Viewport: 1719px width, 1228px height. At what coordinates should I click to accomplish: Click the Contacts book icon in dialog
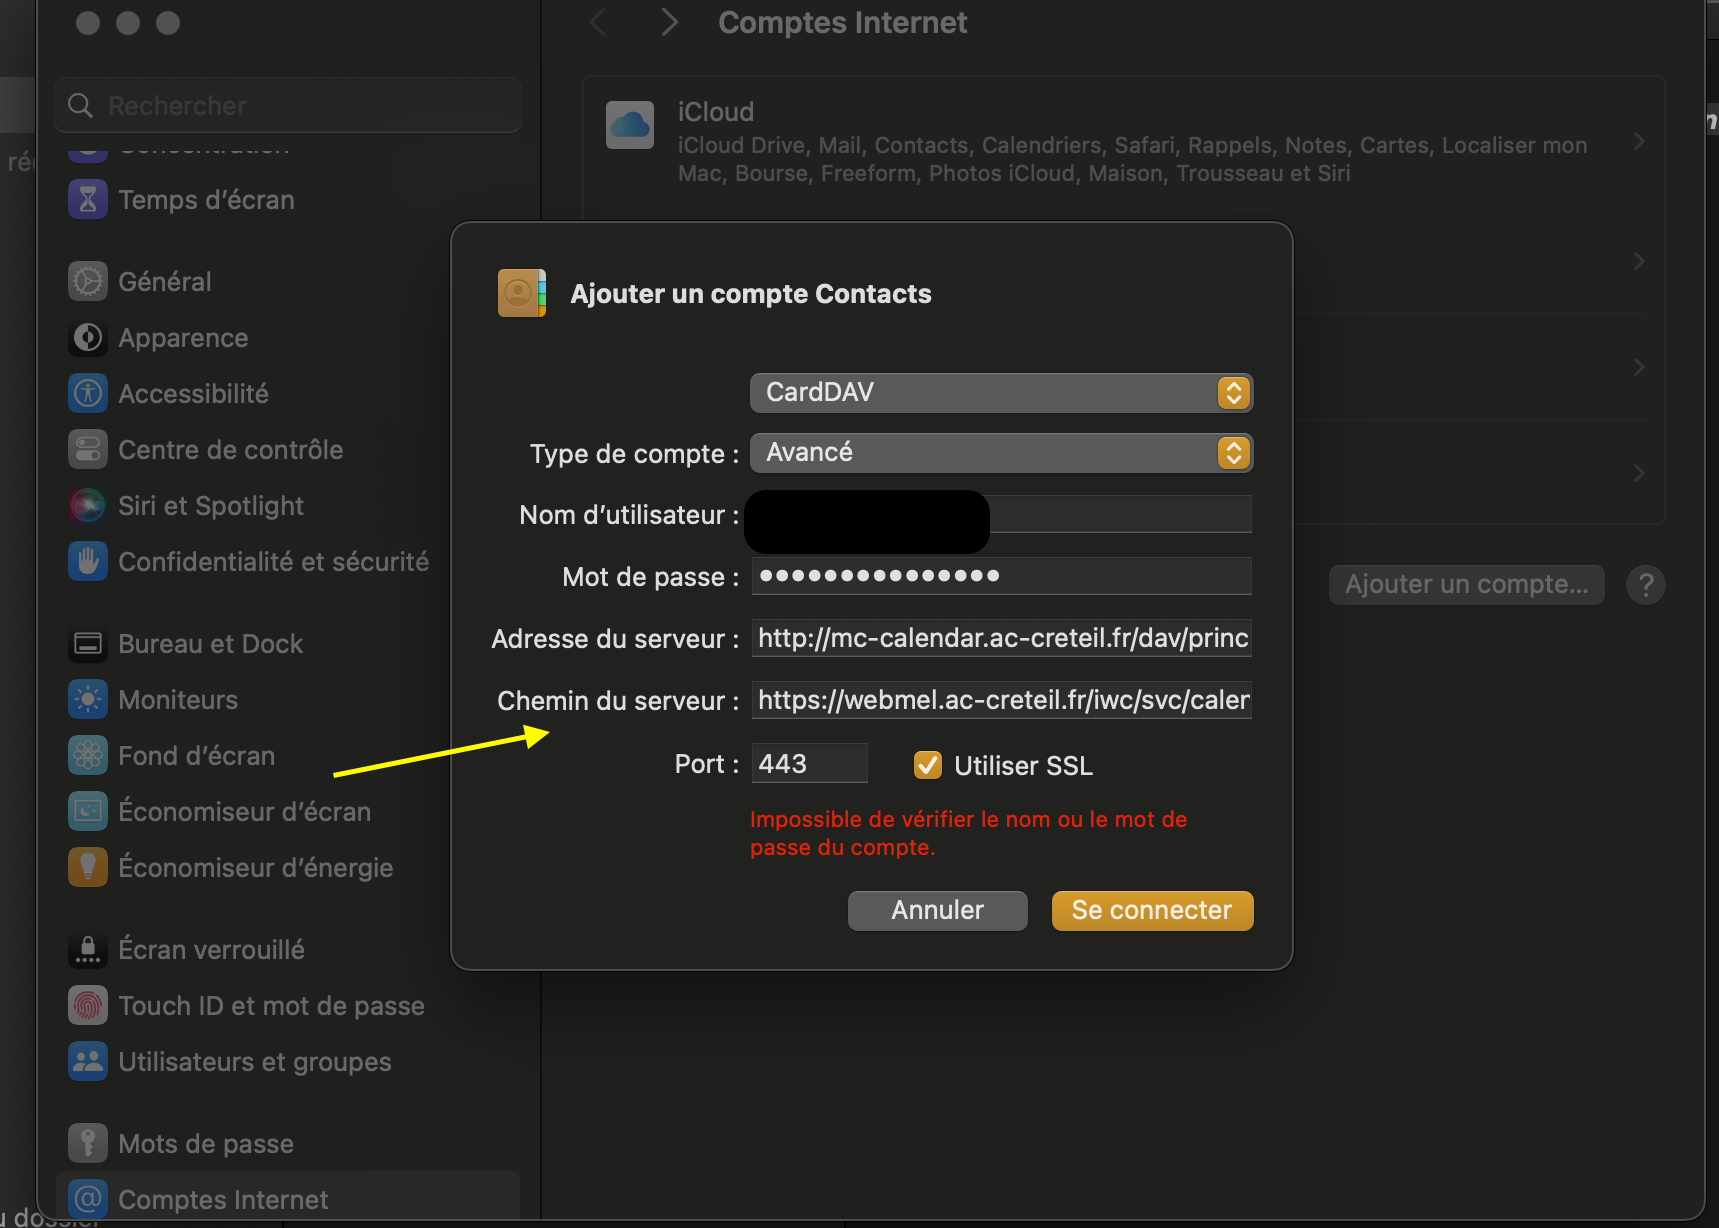click(x=522, y=293)
